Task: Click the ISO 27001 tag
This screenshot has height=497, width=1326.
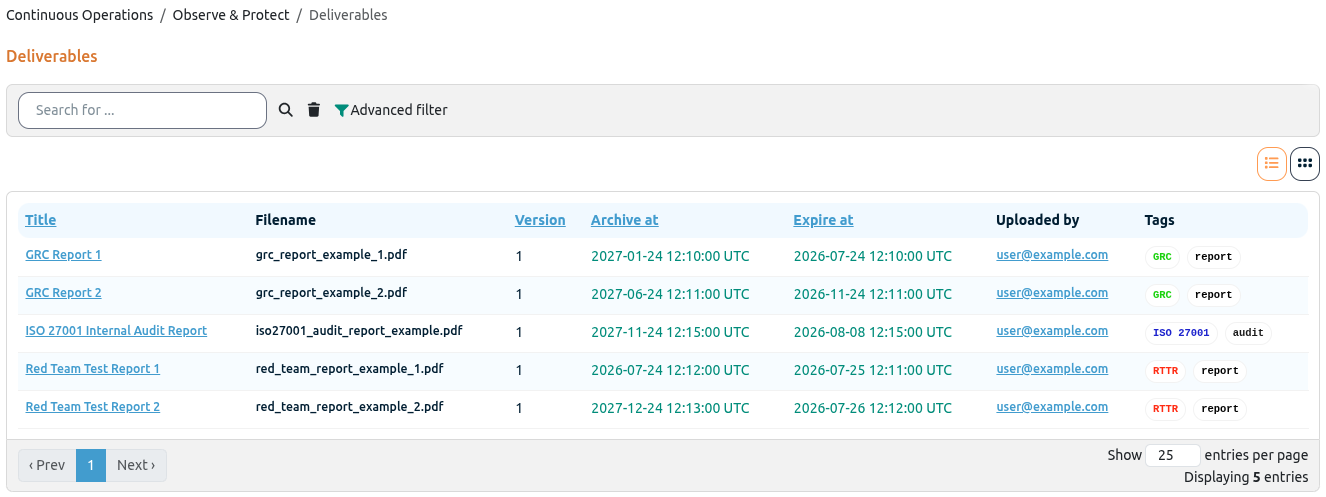Action: pyautogui.click(x=1181, y=333)
